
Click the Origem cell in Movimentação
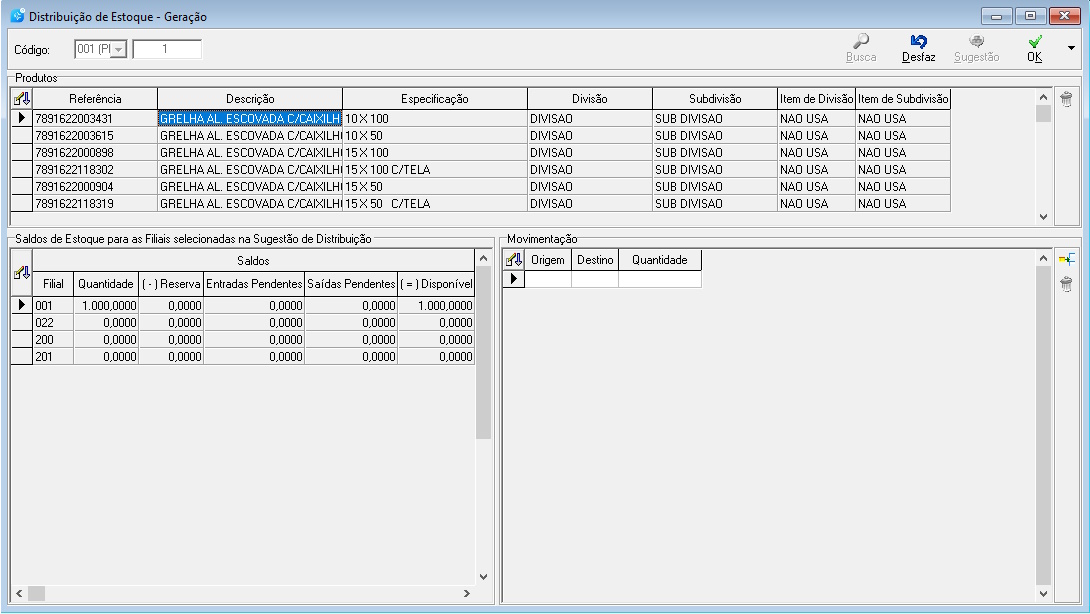point(548,280)
